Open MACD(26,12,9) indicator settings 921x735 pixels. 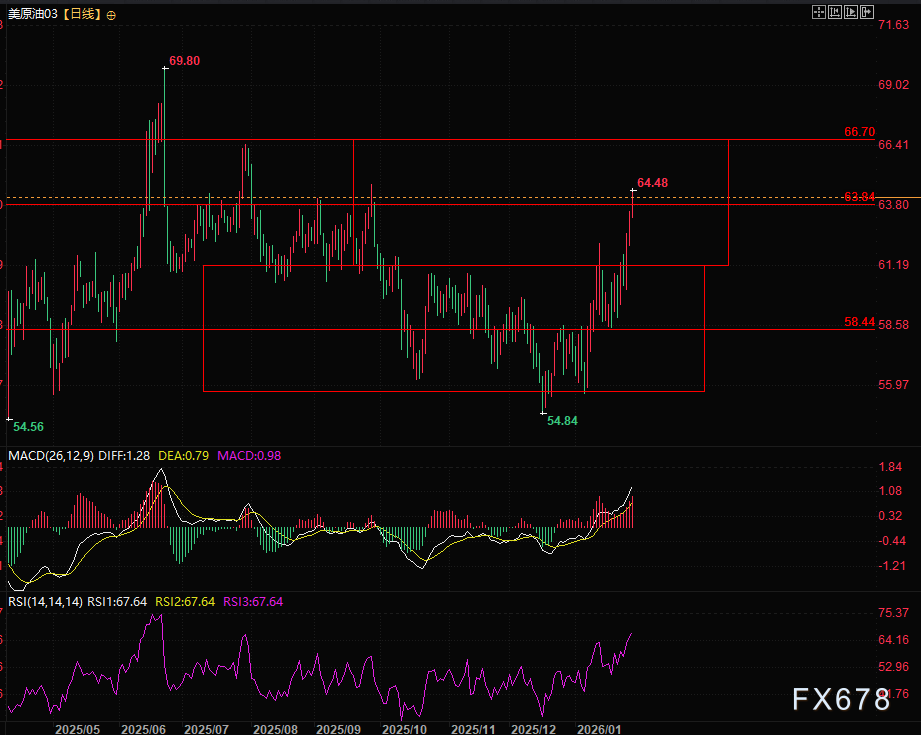[51, 455]
